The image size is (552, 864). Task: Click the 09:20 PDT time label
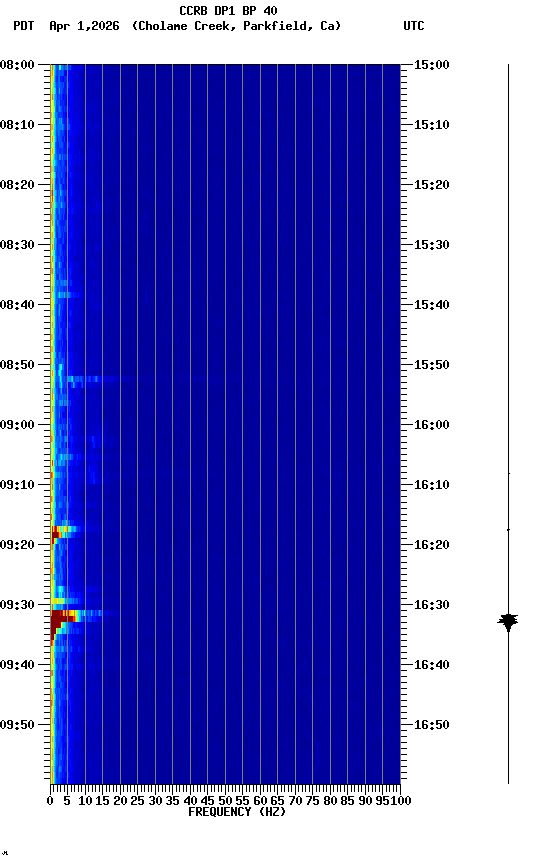[17, 545]
